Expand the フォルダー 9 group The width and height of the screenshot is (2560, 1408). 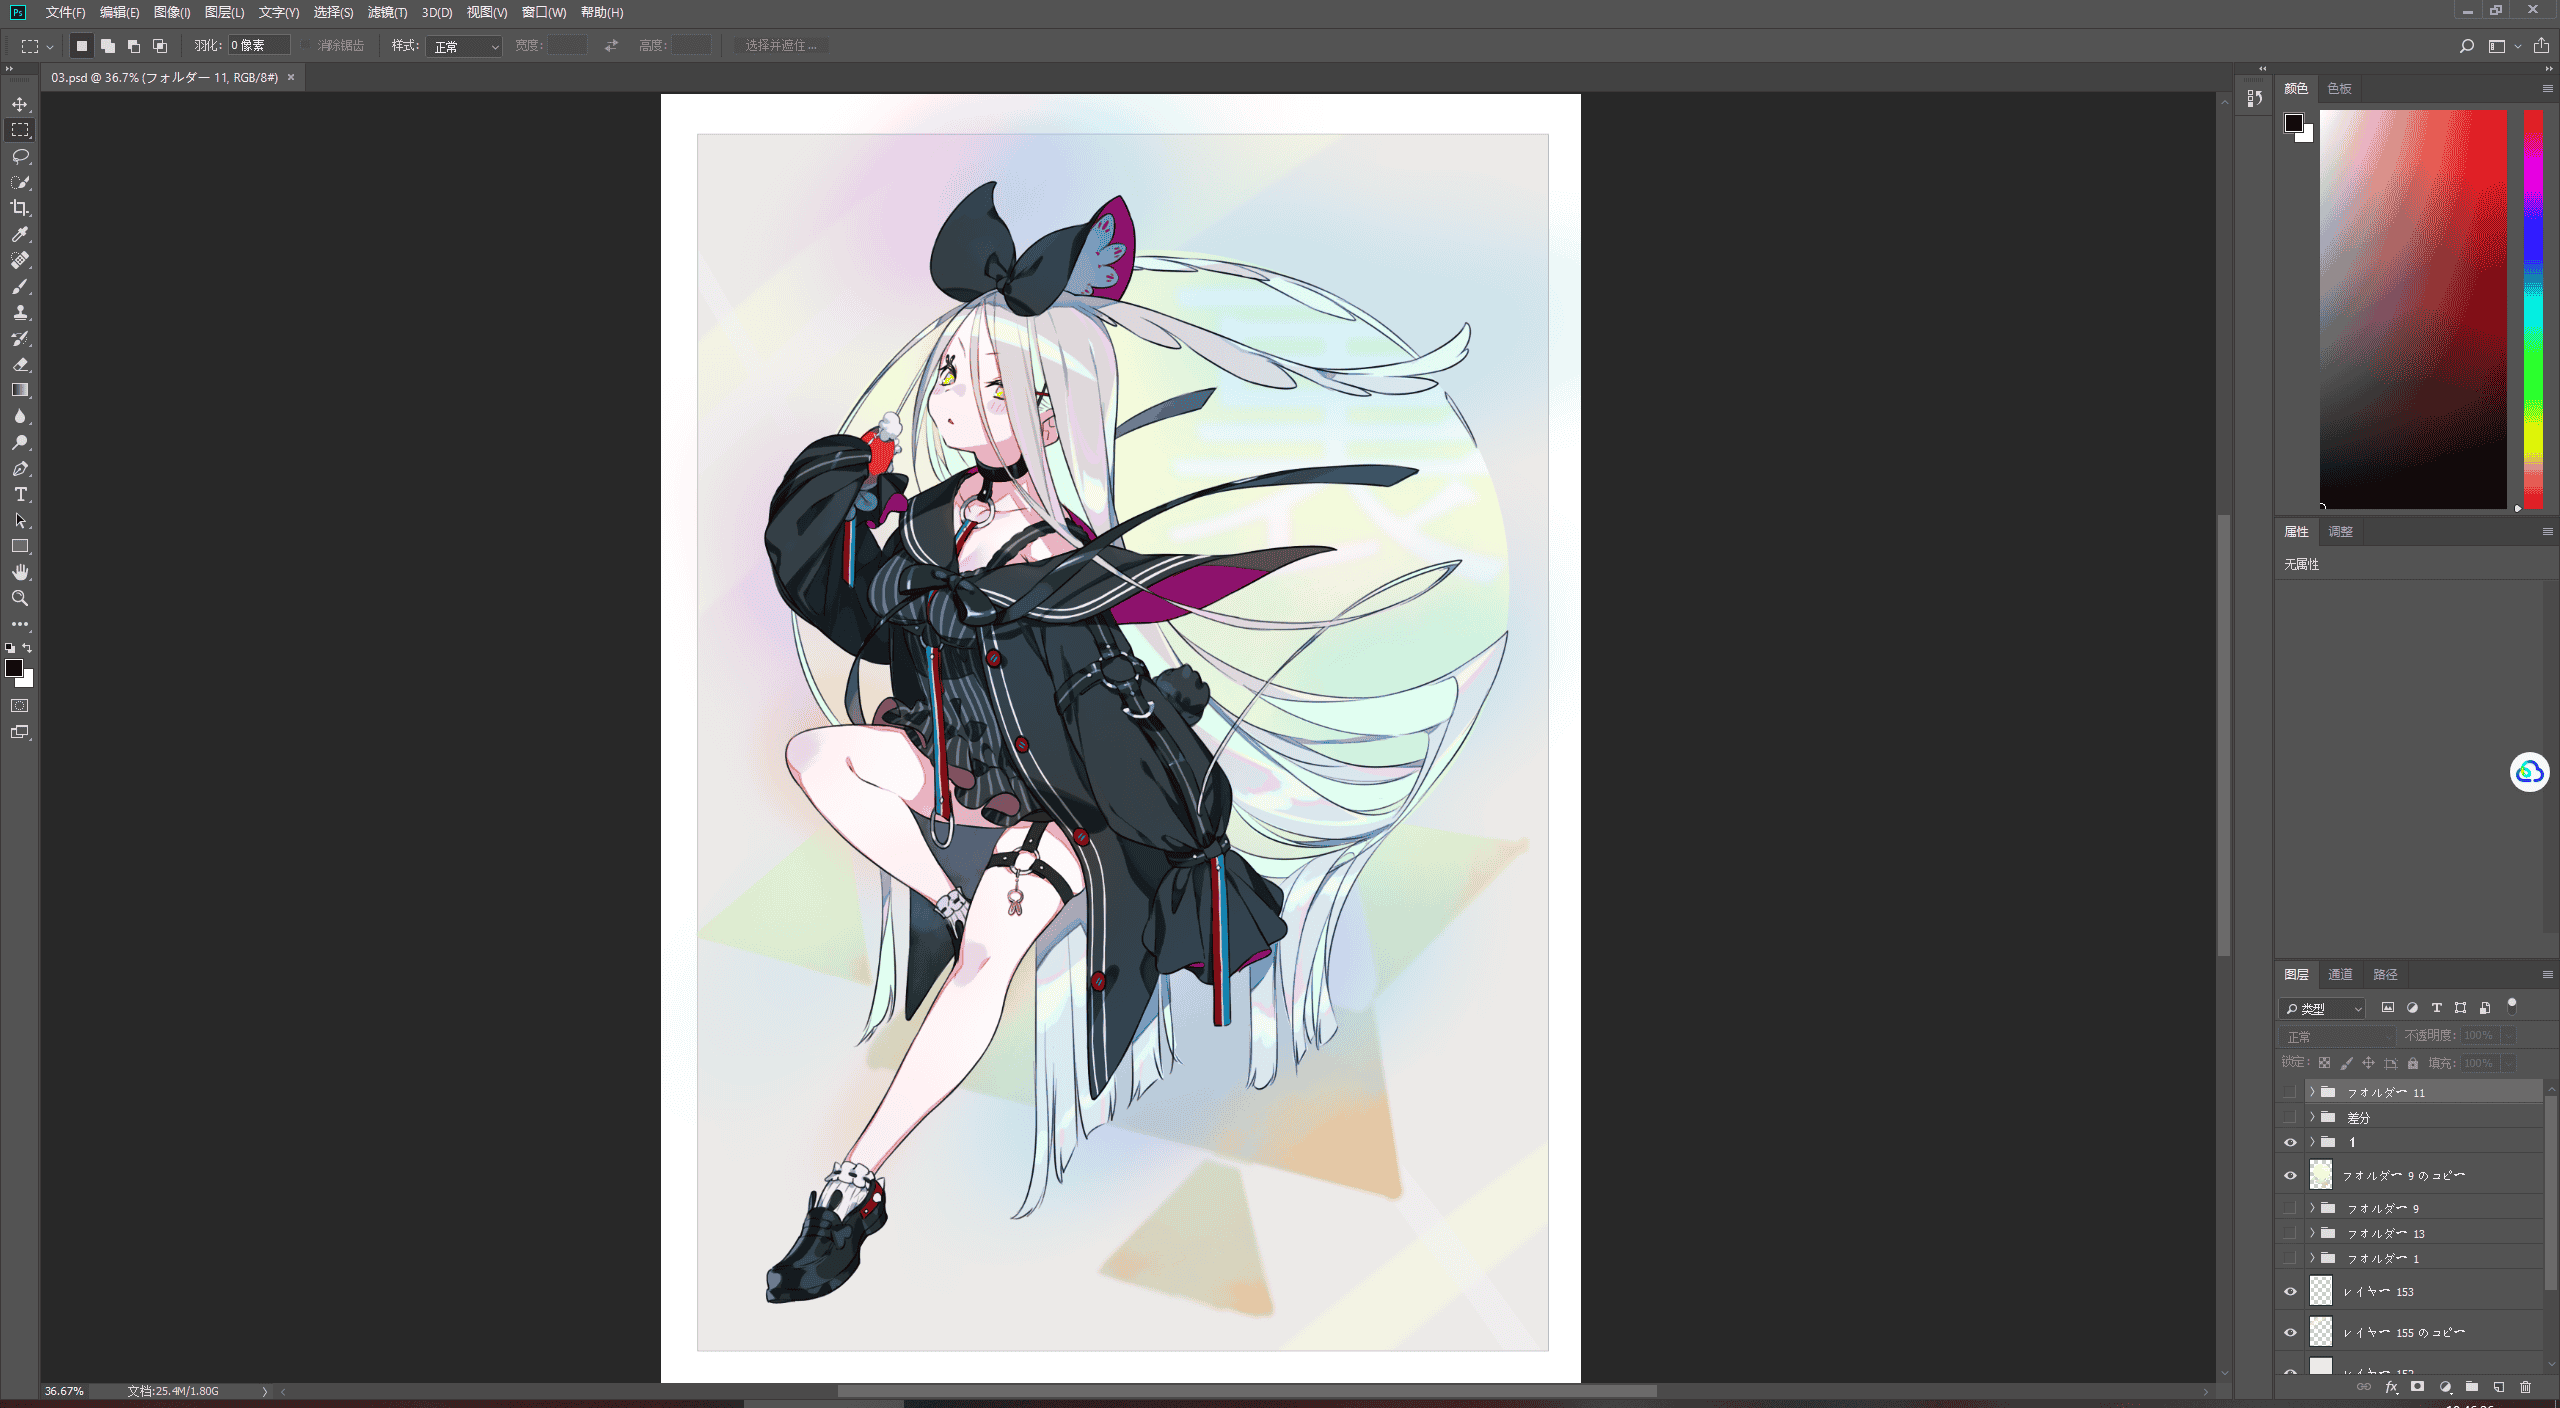coord(2312,1208)
